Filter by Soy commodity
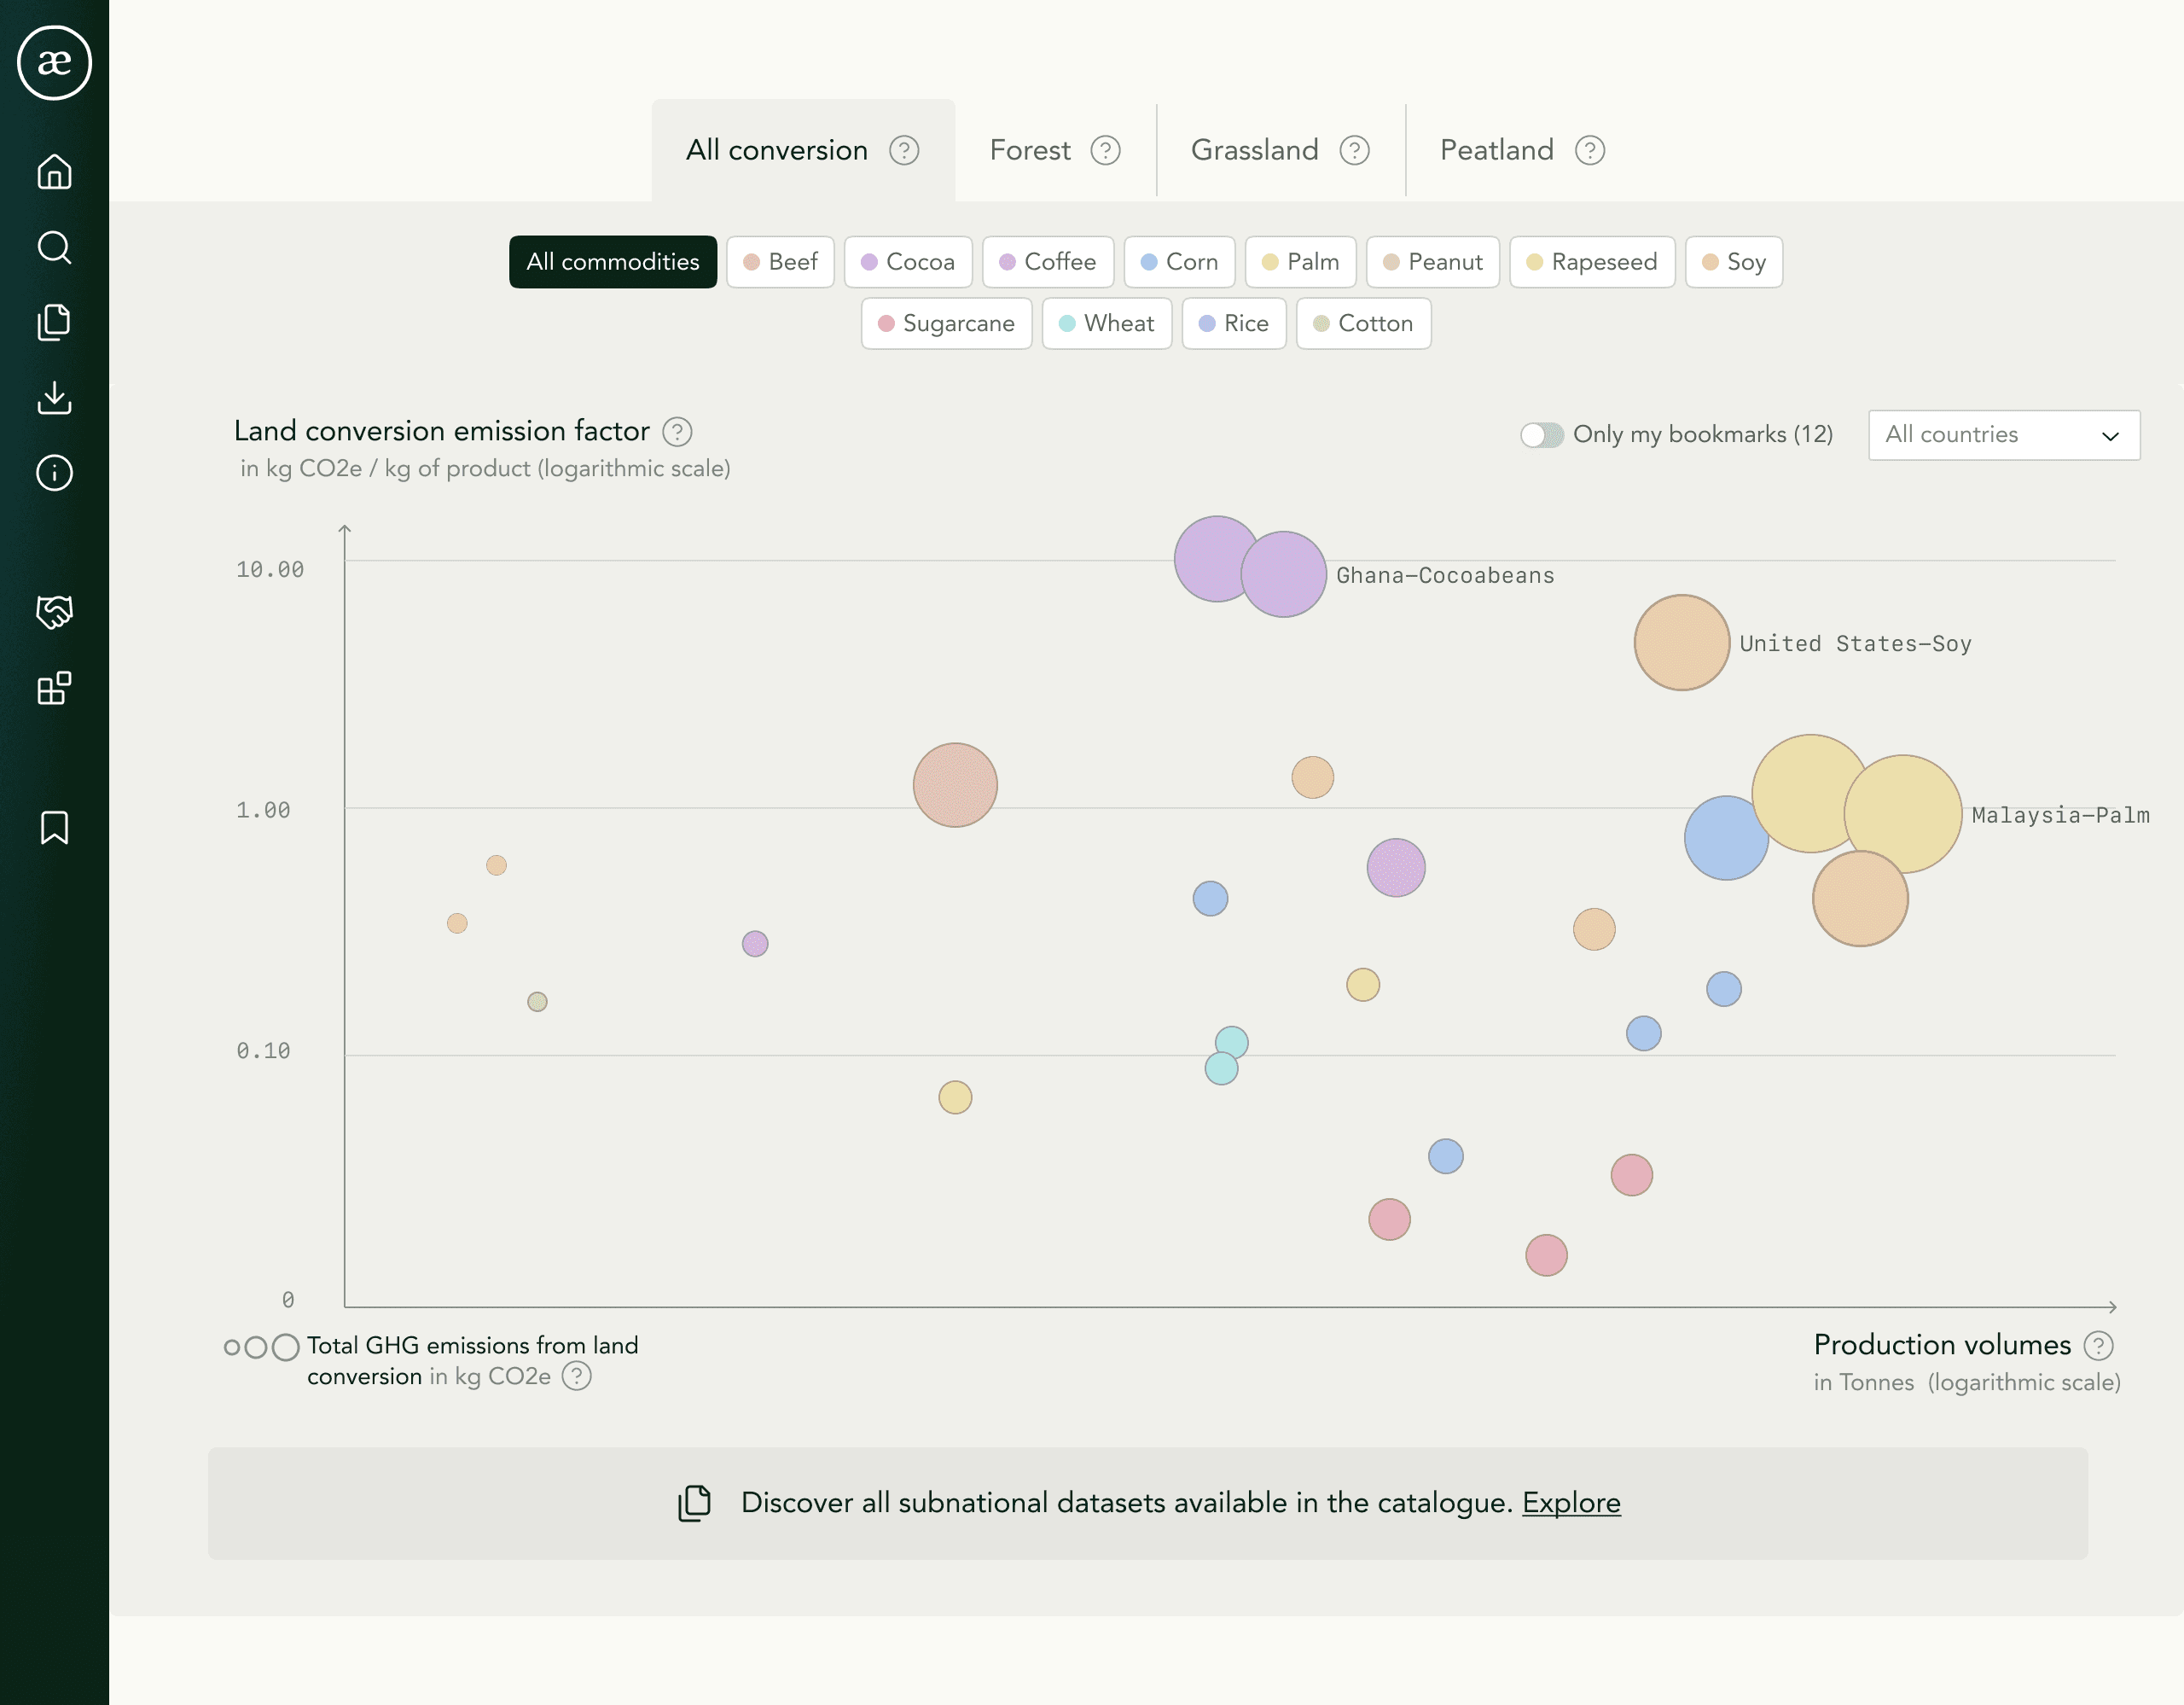 pos(1734,262)
